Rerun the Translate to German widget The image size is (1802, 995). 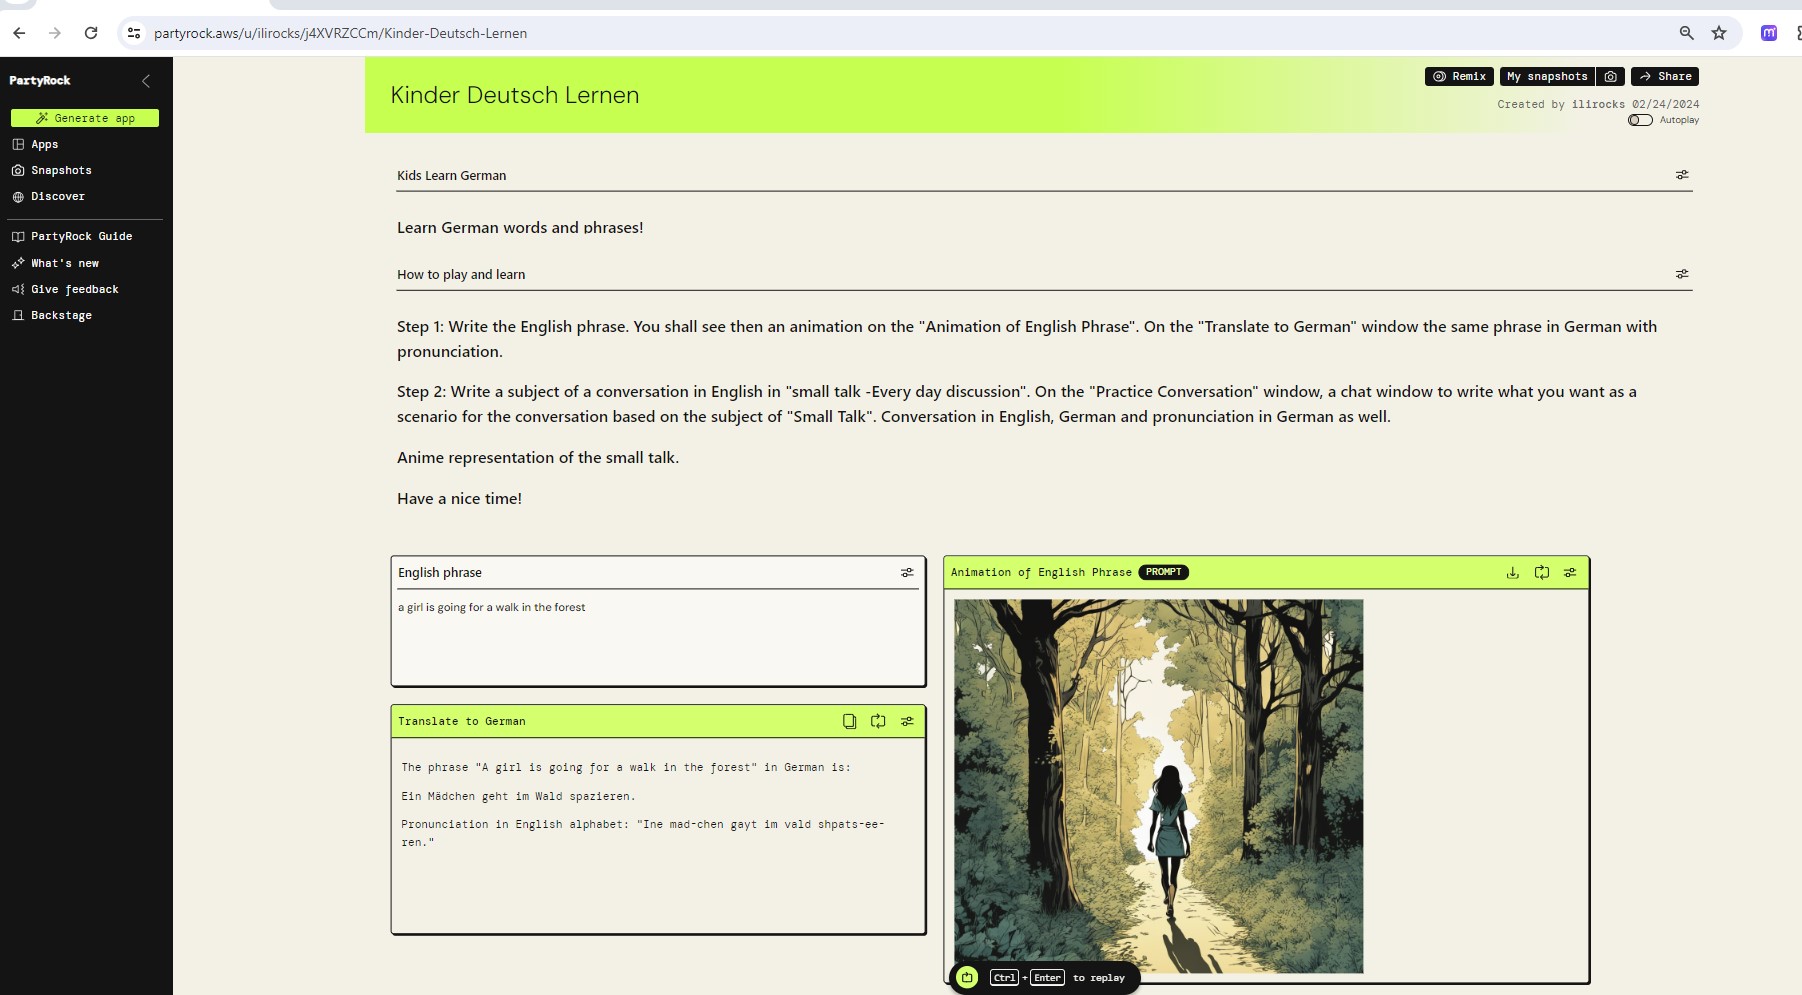pos(878,721)
